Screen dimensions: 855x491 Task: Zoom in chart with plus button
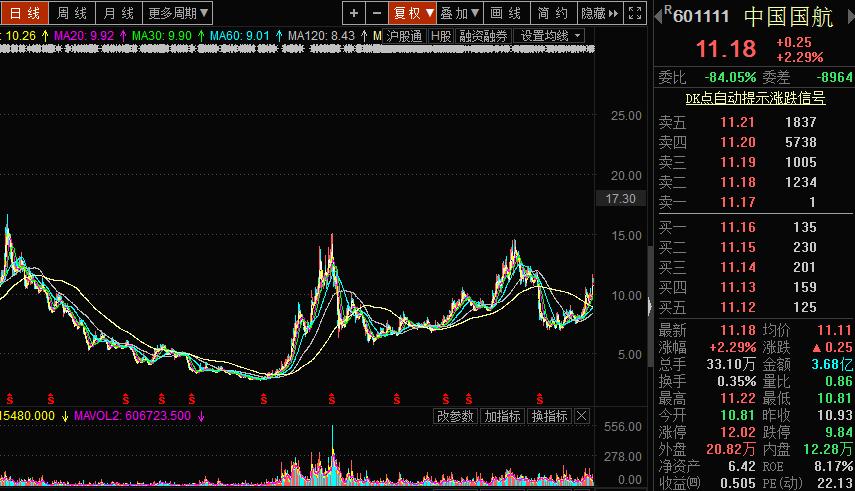354,13
